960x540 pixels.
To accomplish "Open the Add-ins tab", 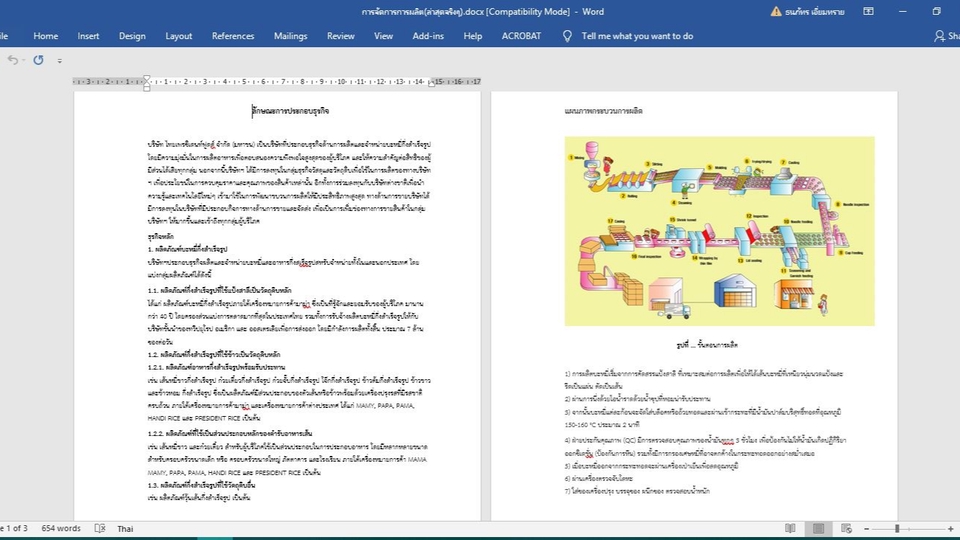I will coord(428,36).
